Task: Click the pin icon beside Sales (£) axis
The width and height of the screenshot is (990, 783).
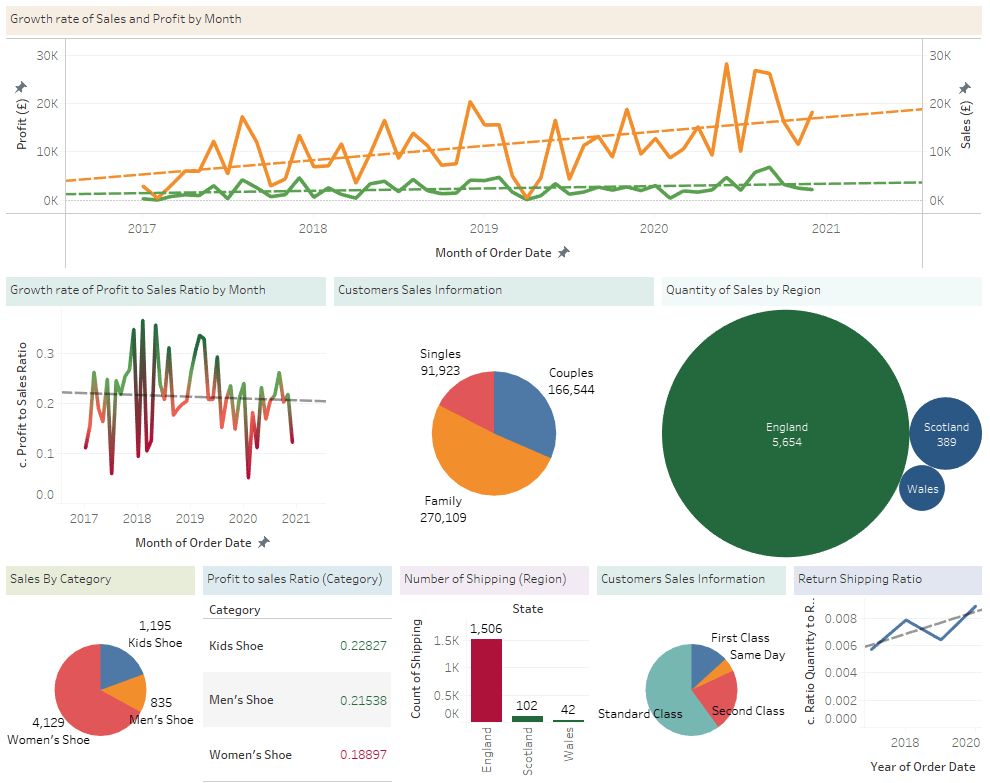Action: click(965, 89)
